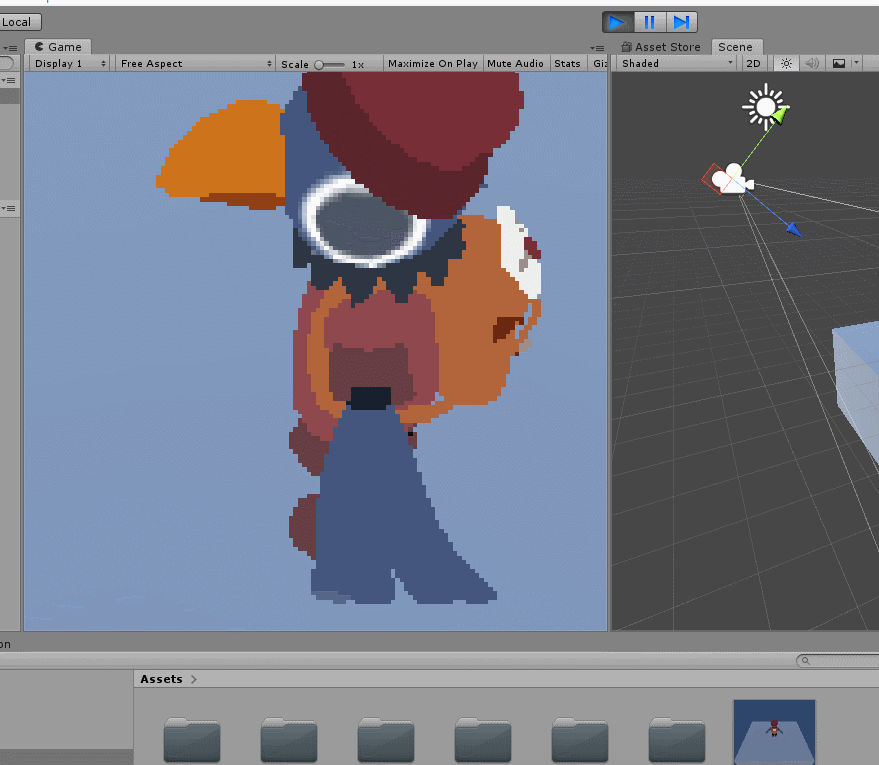Toggle Mute Audio in Game view
Viewport: 879px width, 765px height.
click(x=515, y=63)
